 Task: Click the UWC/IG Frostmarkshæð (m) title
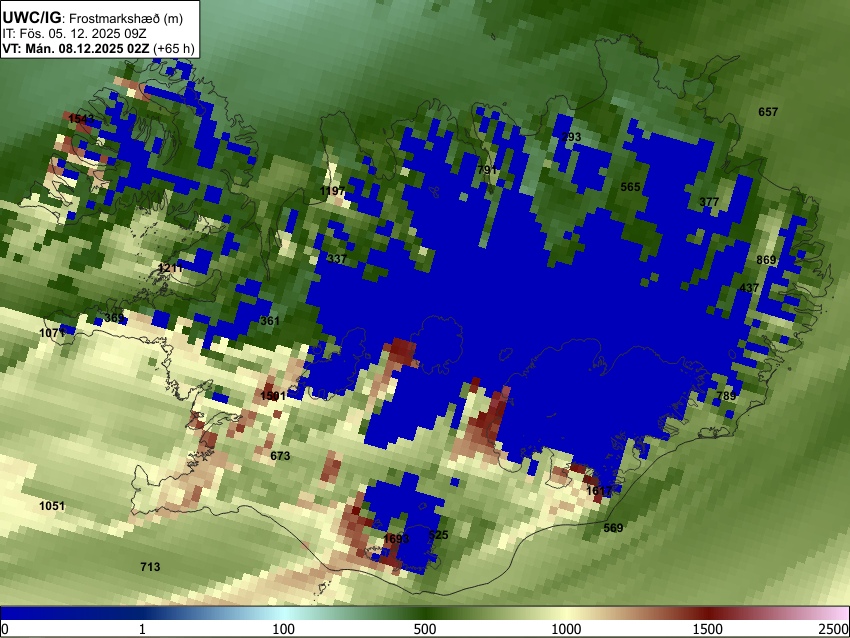(x=93, y=18)
